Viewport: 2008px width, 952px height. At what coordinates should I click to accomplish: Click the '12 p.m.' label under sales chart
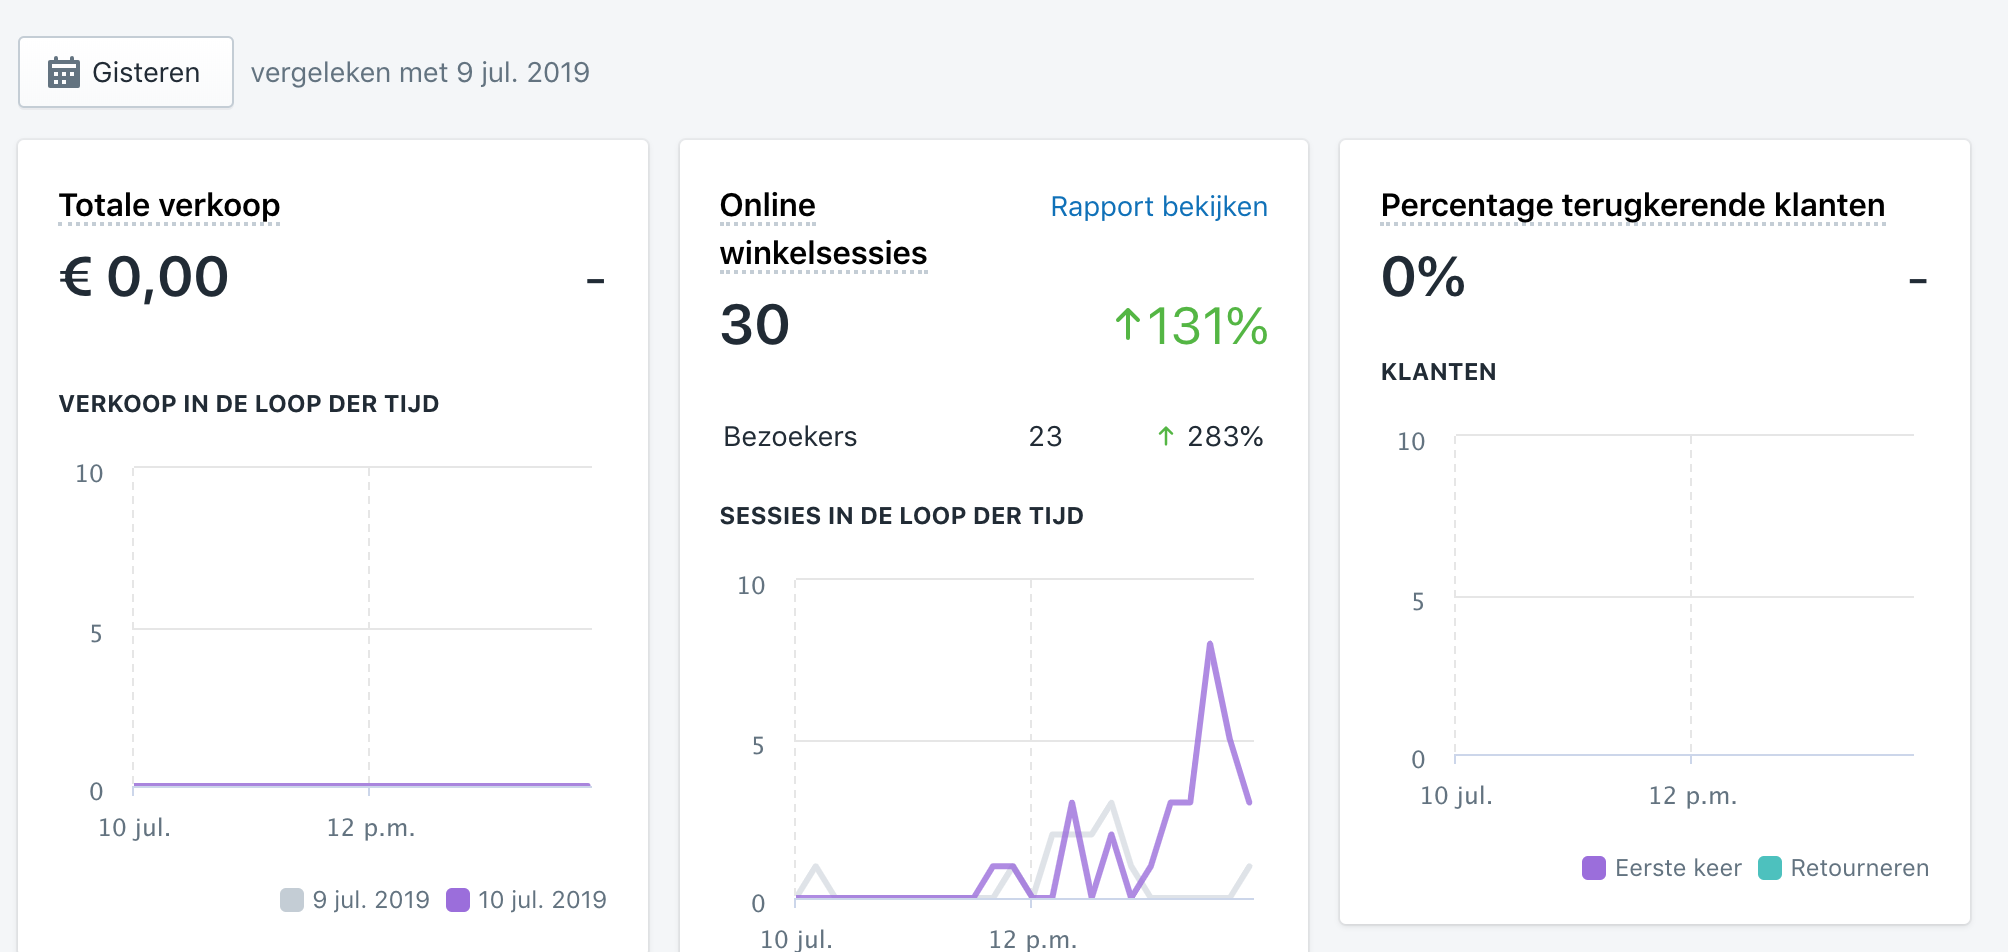pyautogui.click(x=371, y=828)
